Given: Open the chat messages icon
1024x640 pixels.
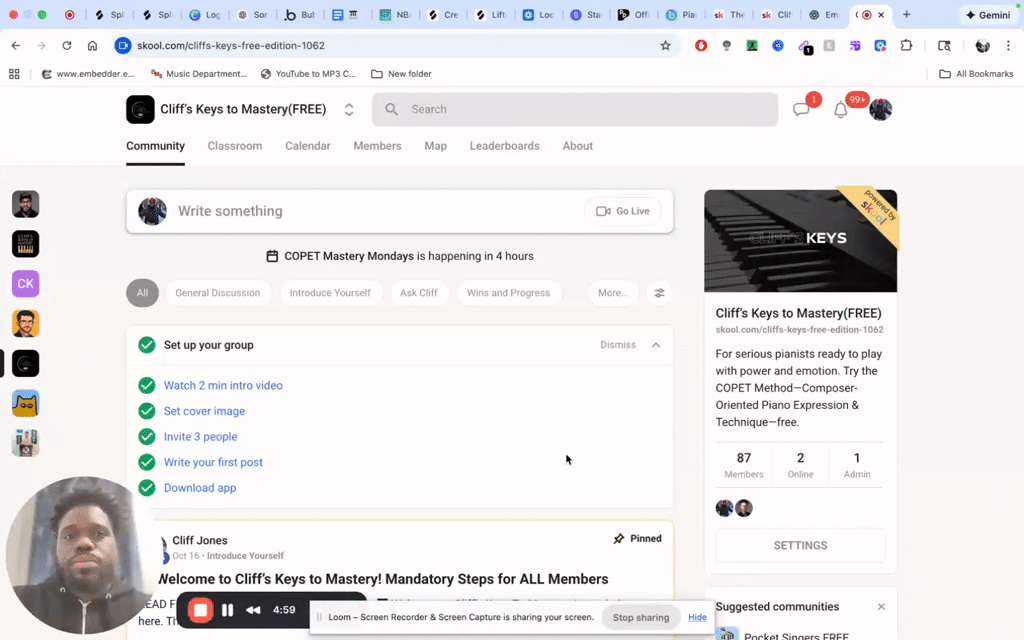Looking at the screenshot, I should [x=801, y=109].
